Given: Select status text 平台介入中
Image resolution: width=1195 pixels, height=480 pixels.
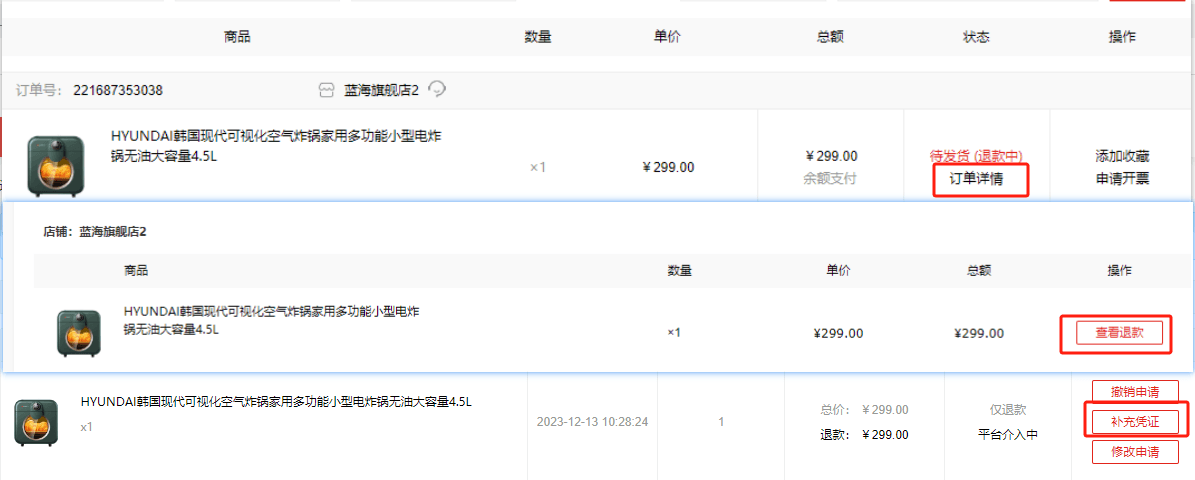Looking at the screenshot, I should pos(1008,435).
